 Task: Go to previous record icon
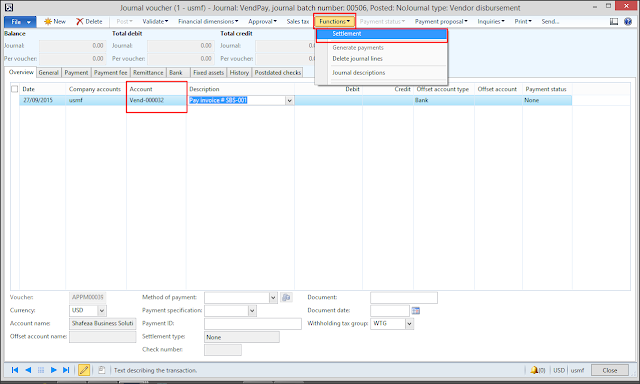(x=28, y=370)
